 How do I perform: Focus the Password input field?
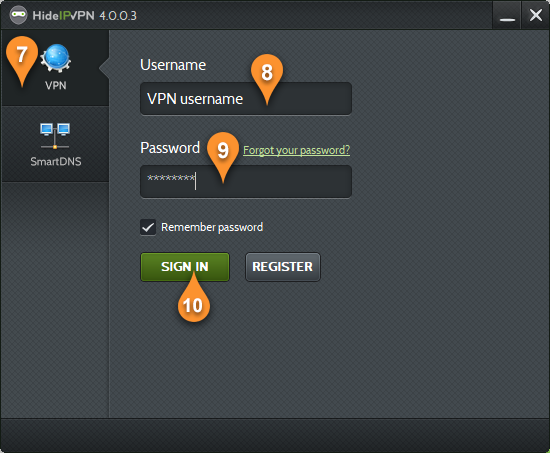(246, 181)
